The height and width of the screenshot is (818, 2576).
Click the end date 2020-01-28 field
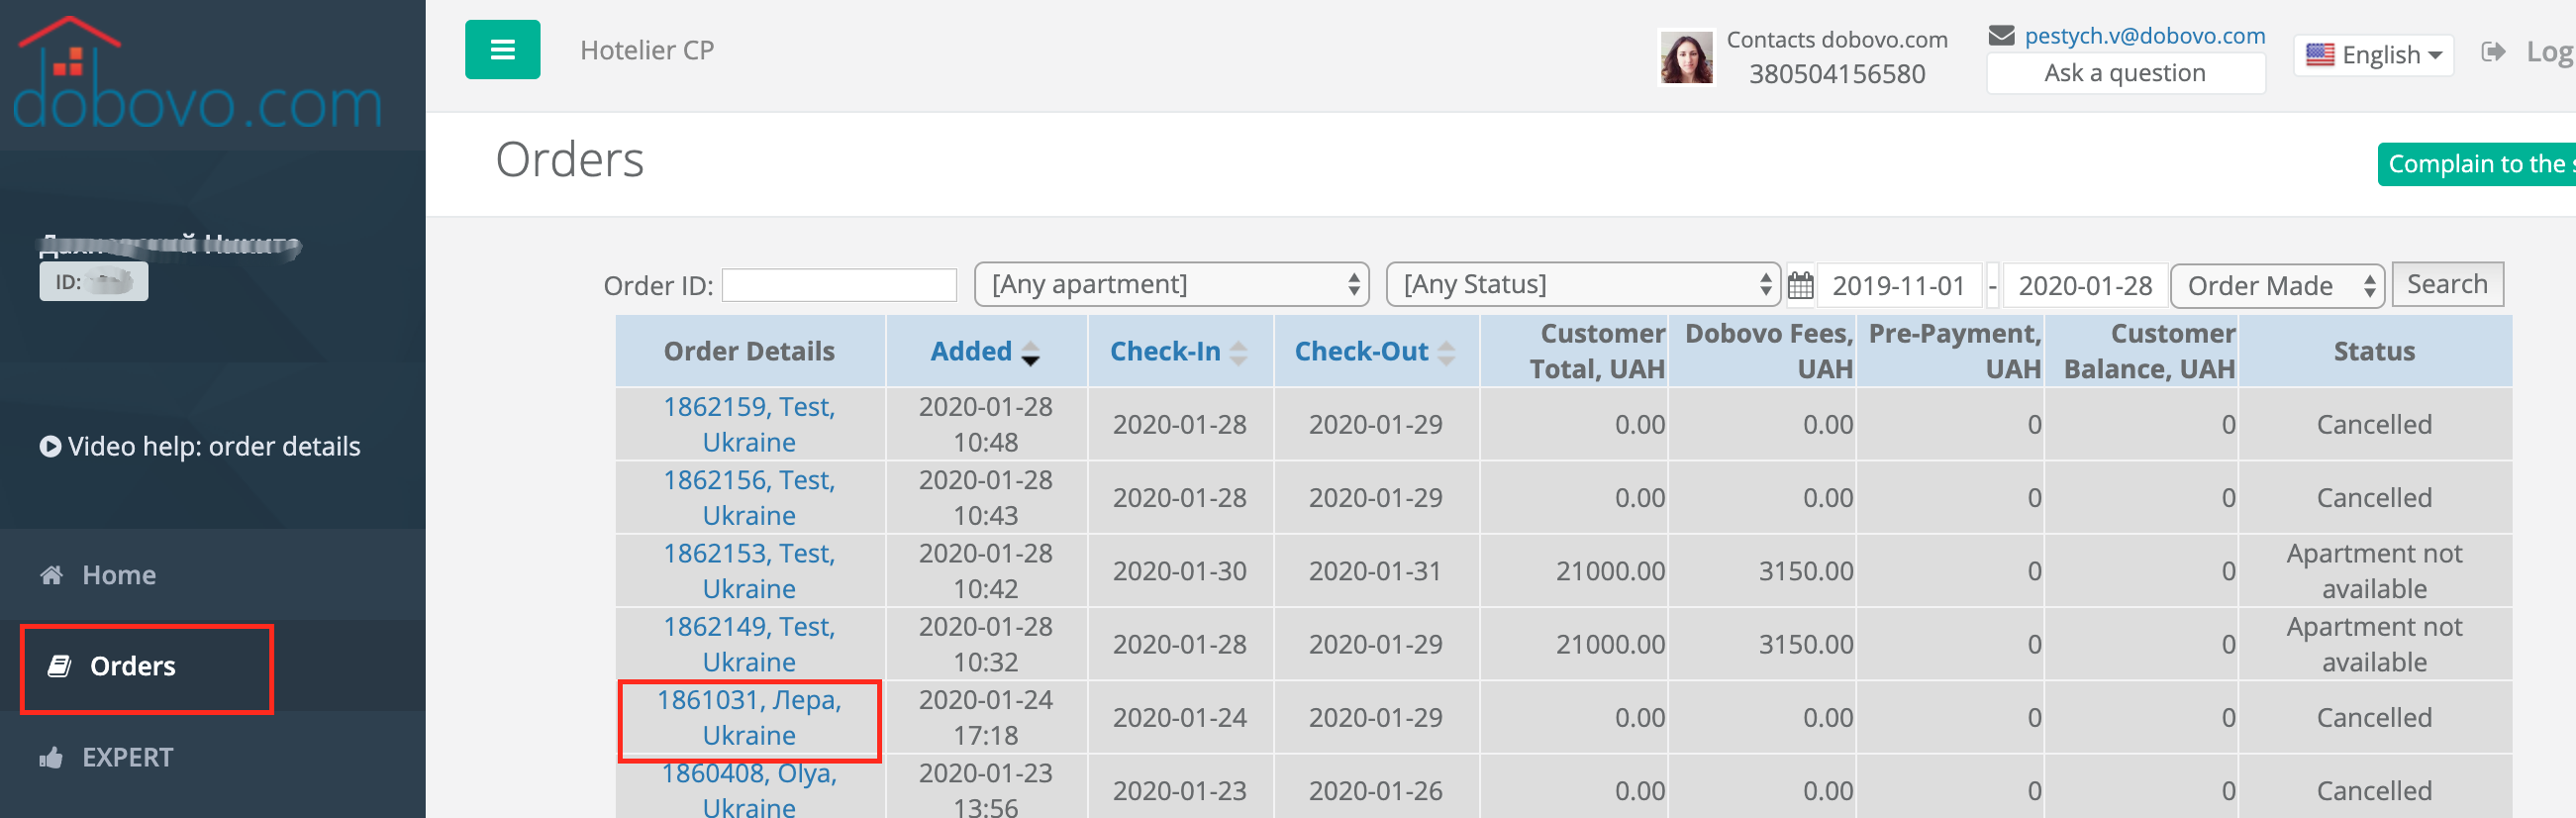[2085, 286]
